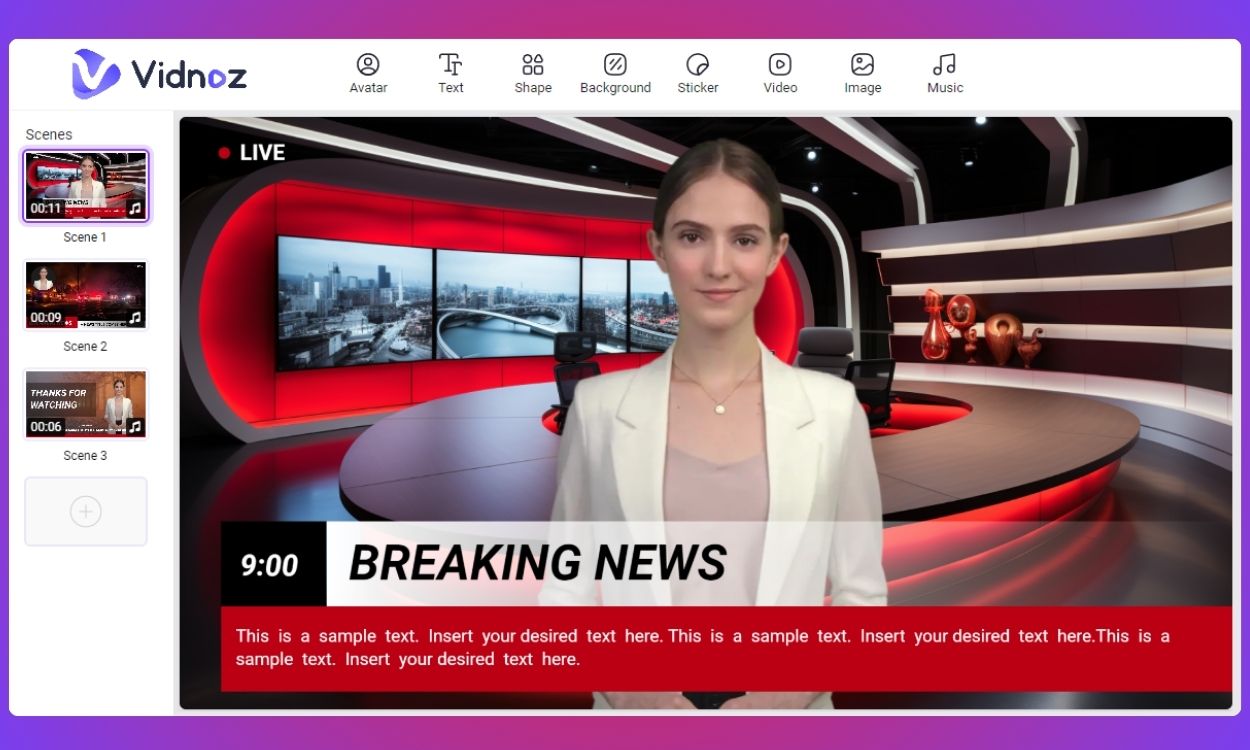Open the Avatar panel in the toolbar
Screen dimensions: 1250x750
click(367, 73)
